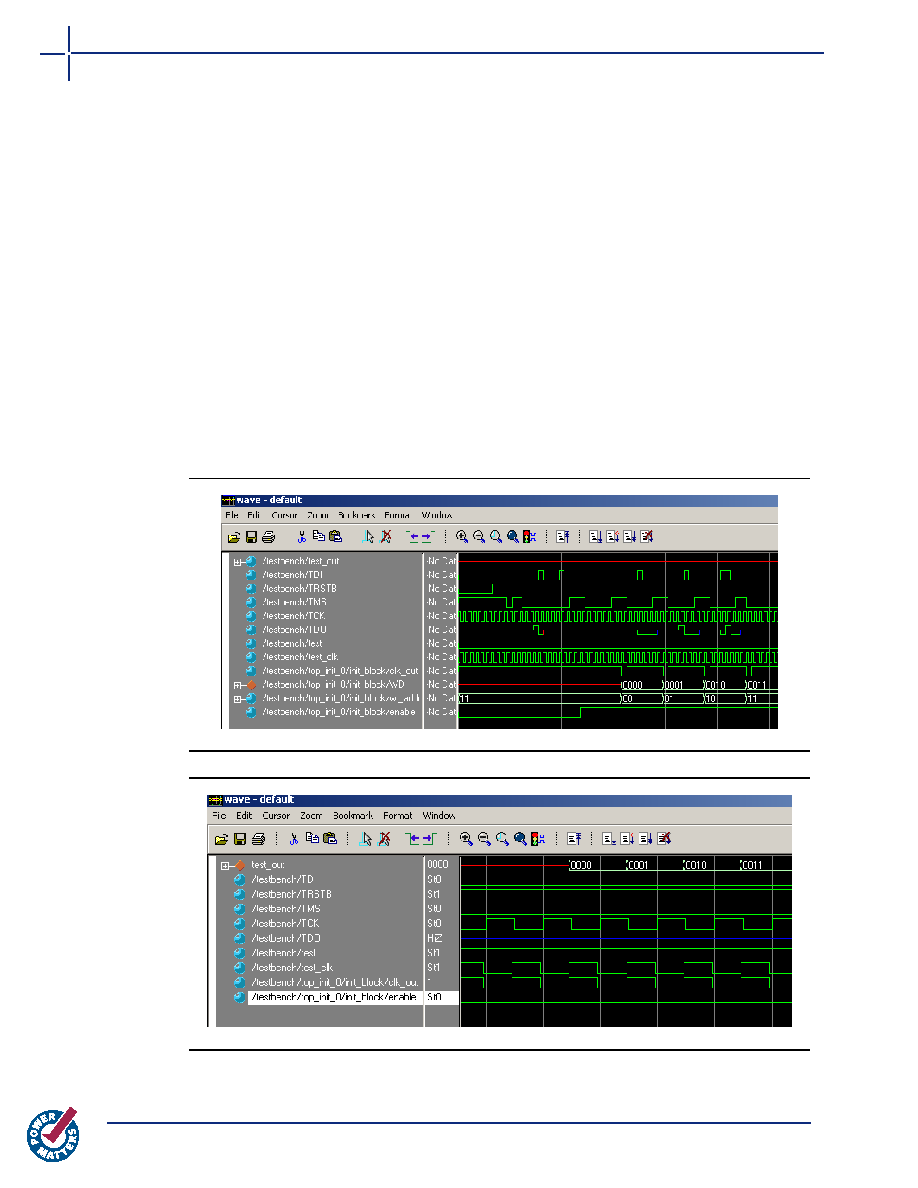Viewport: 918px width, 1188px height.
Task: Click Zoom Full icon in the test_out wave window
Action: tap(520, 839)
